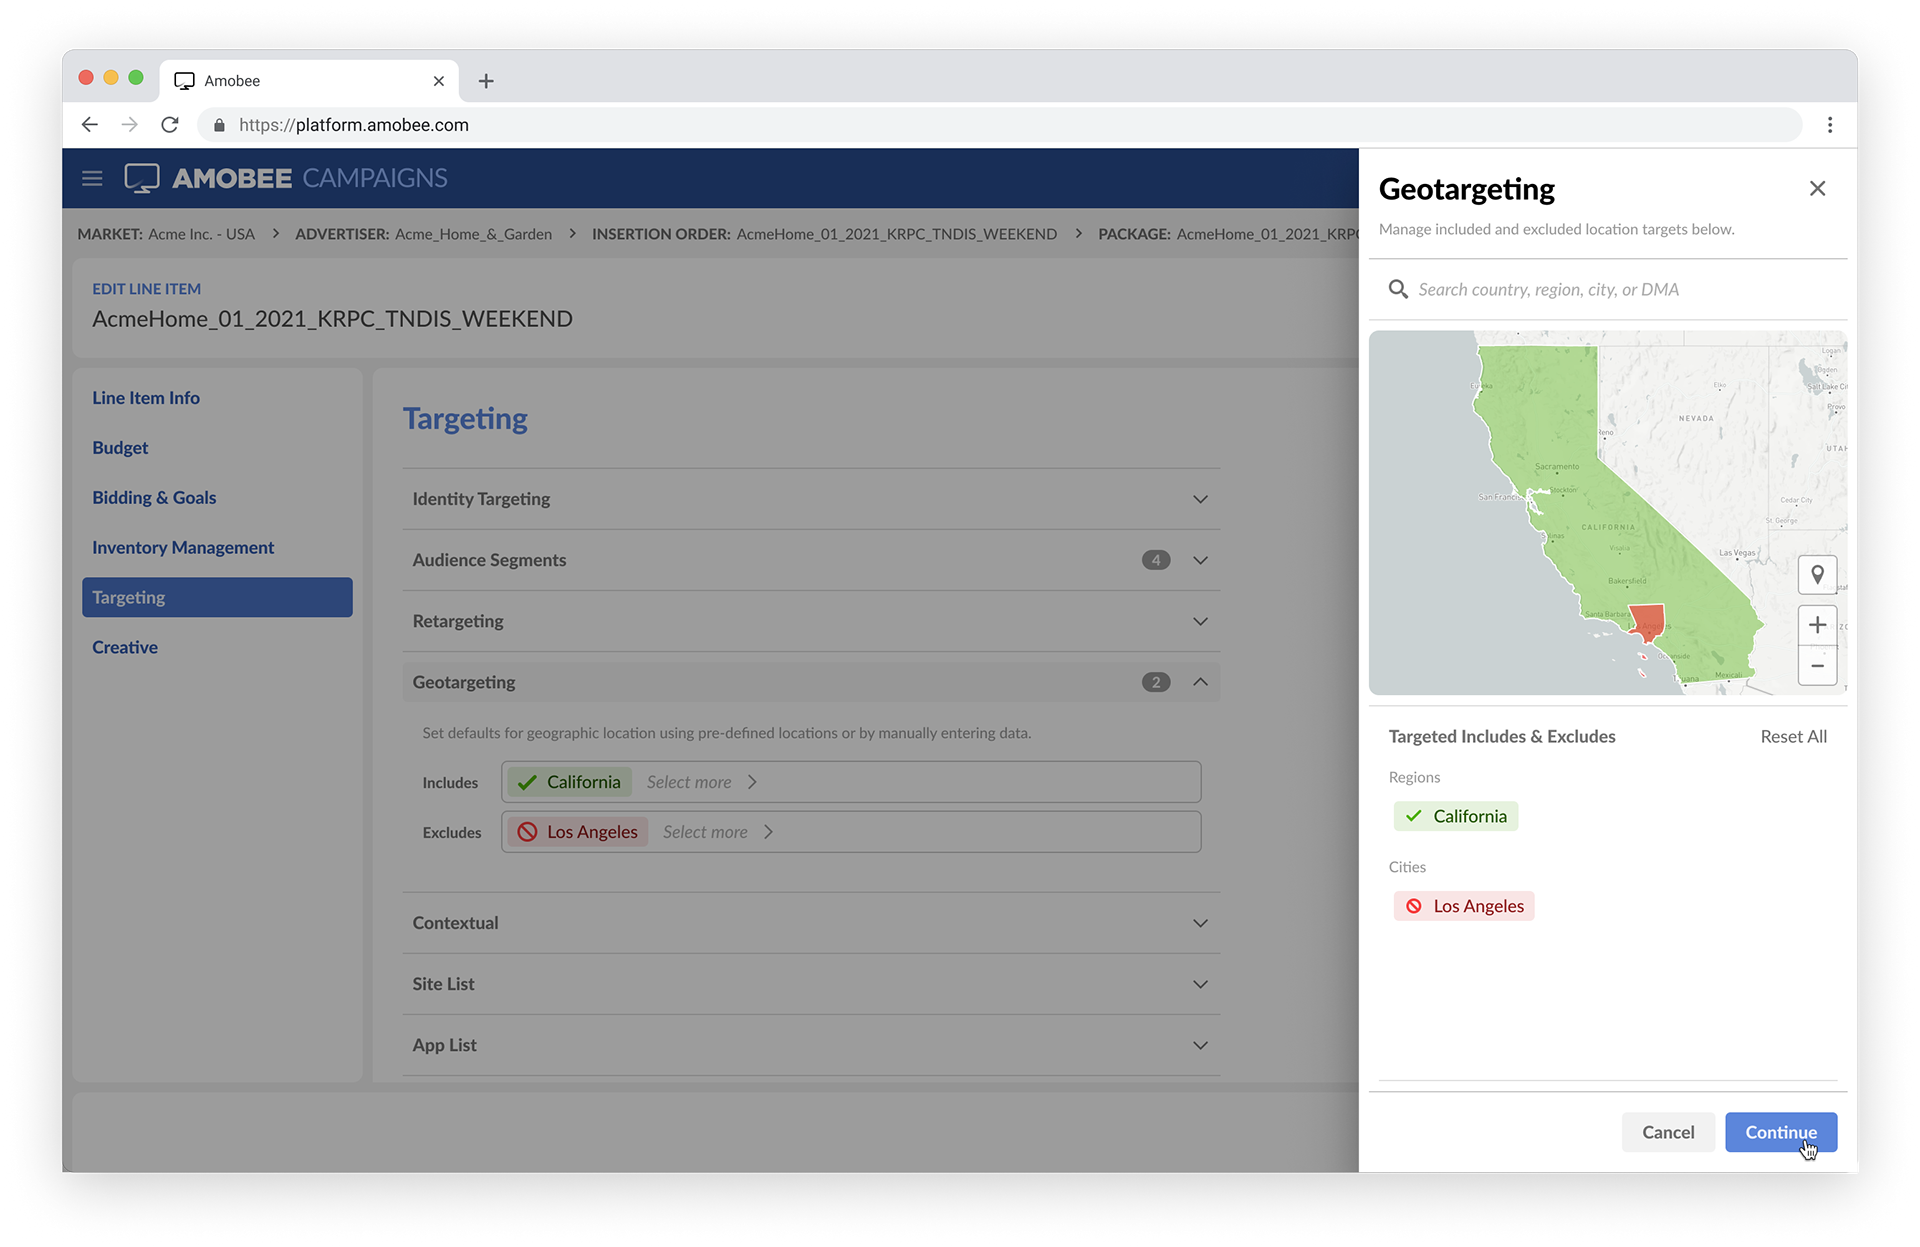Open Inventory Management in sidebar
Screen dimensions: 1920x1247
pos(183,548)
